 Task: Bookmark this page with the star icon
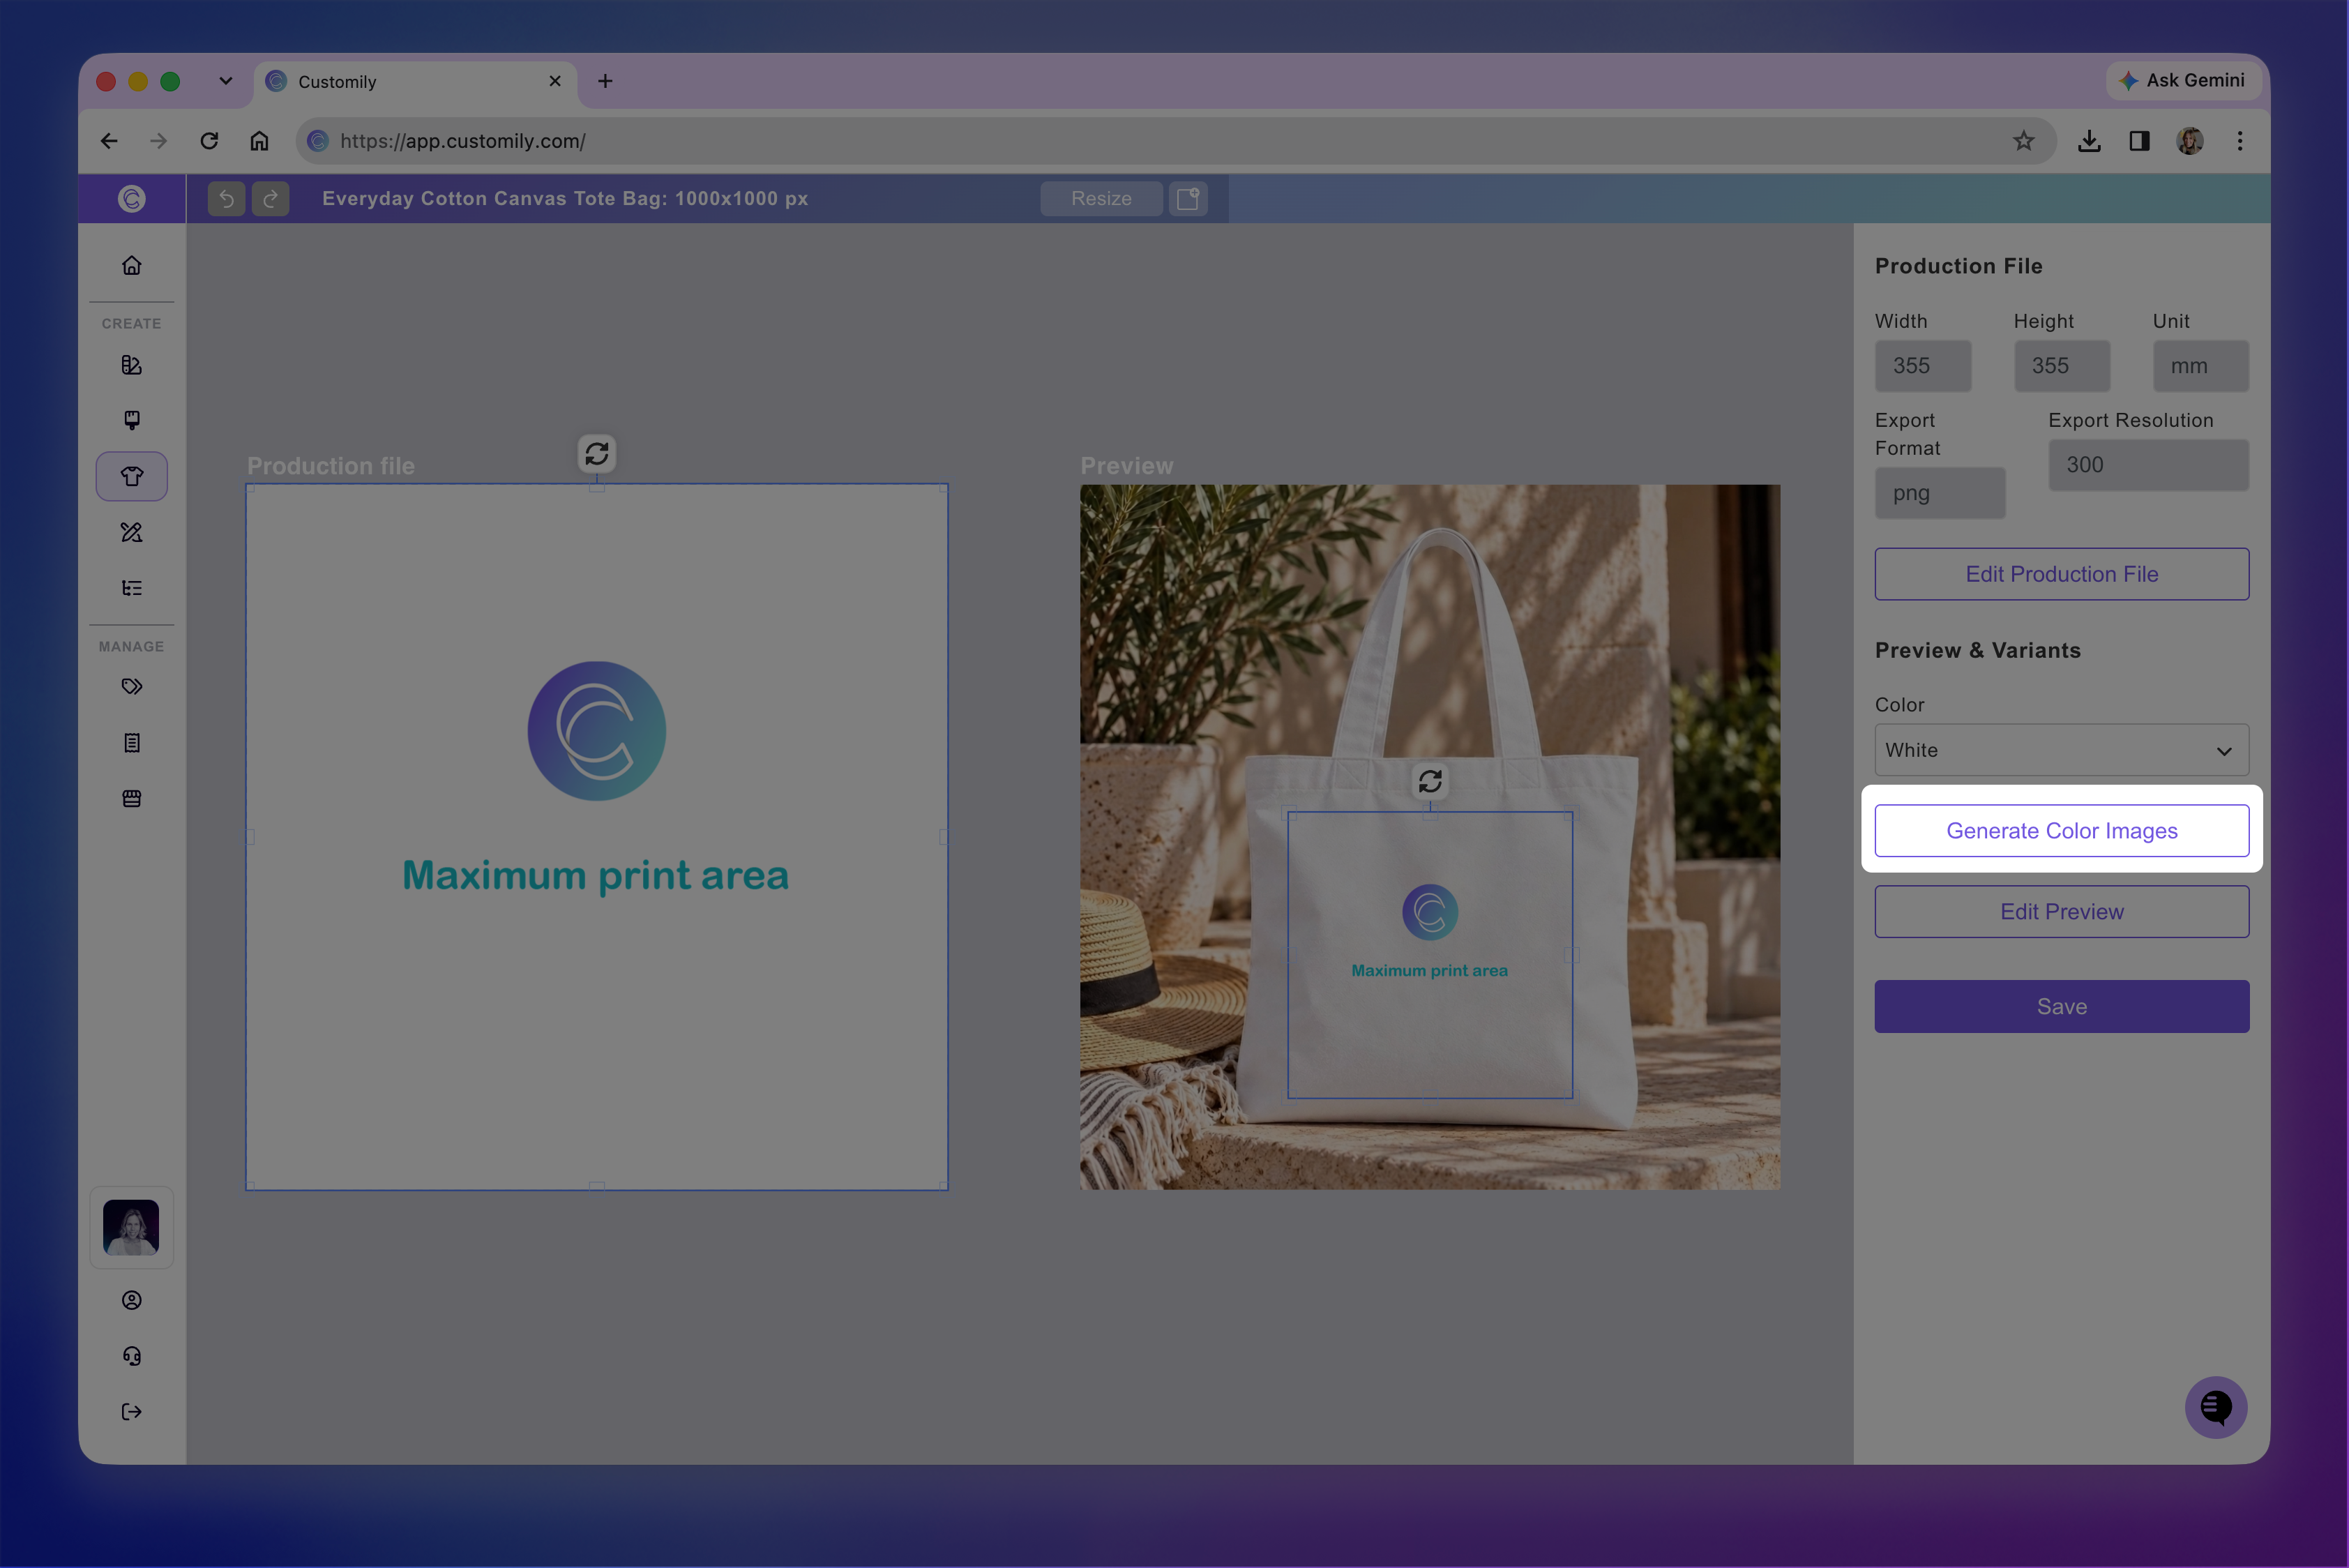2024,141
